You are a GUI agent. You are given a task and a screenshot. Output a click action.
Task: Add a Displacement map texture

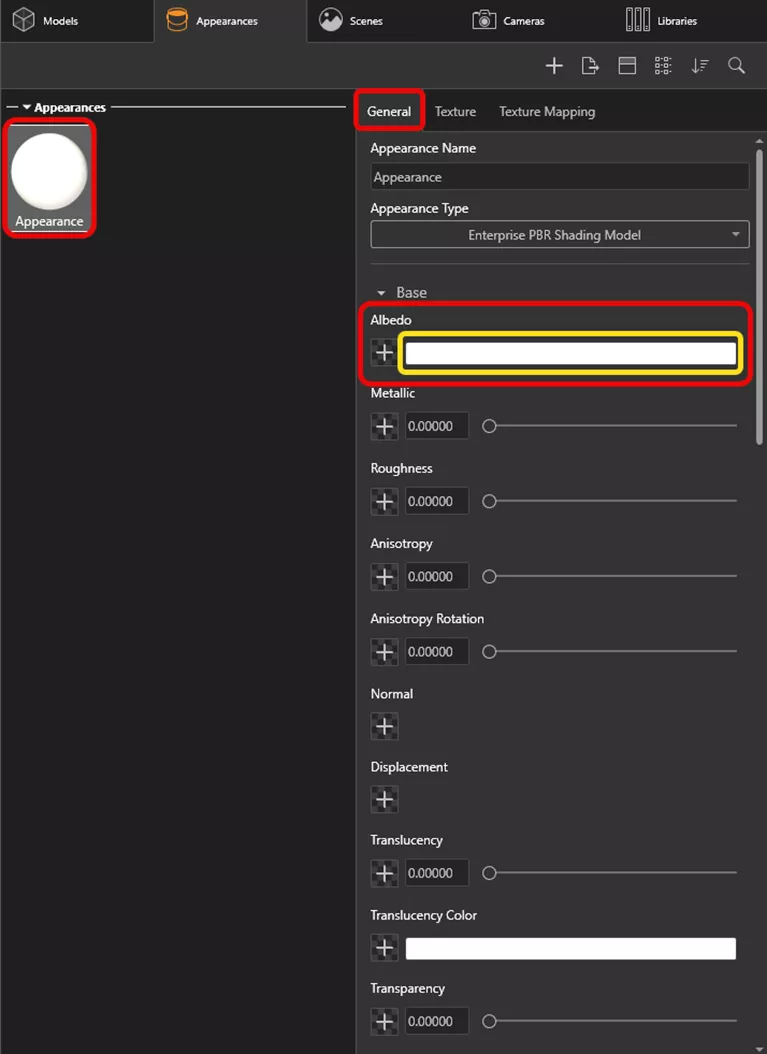pos(384,799)
